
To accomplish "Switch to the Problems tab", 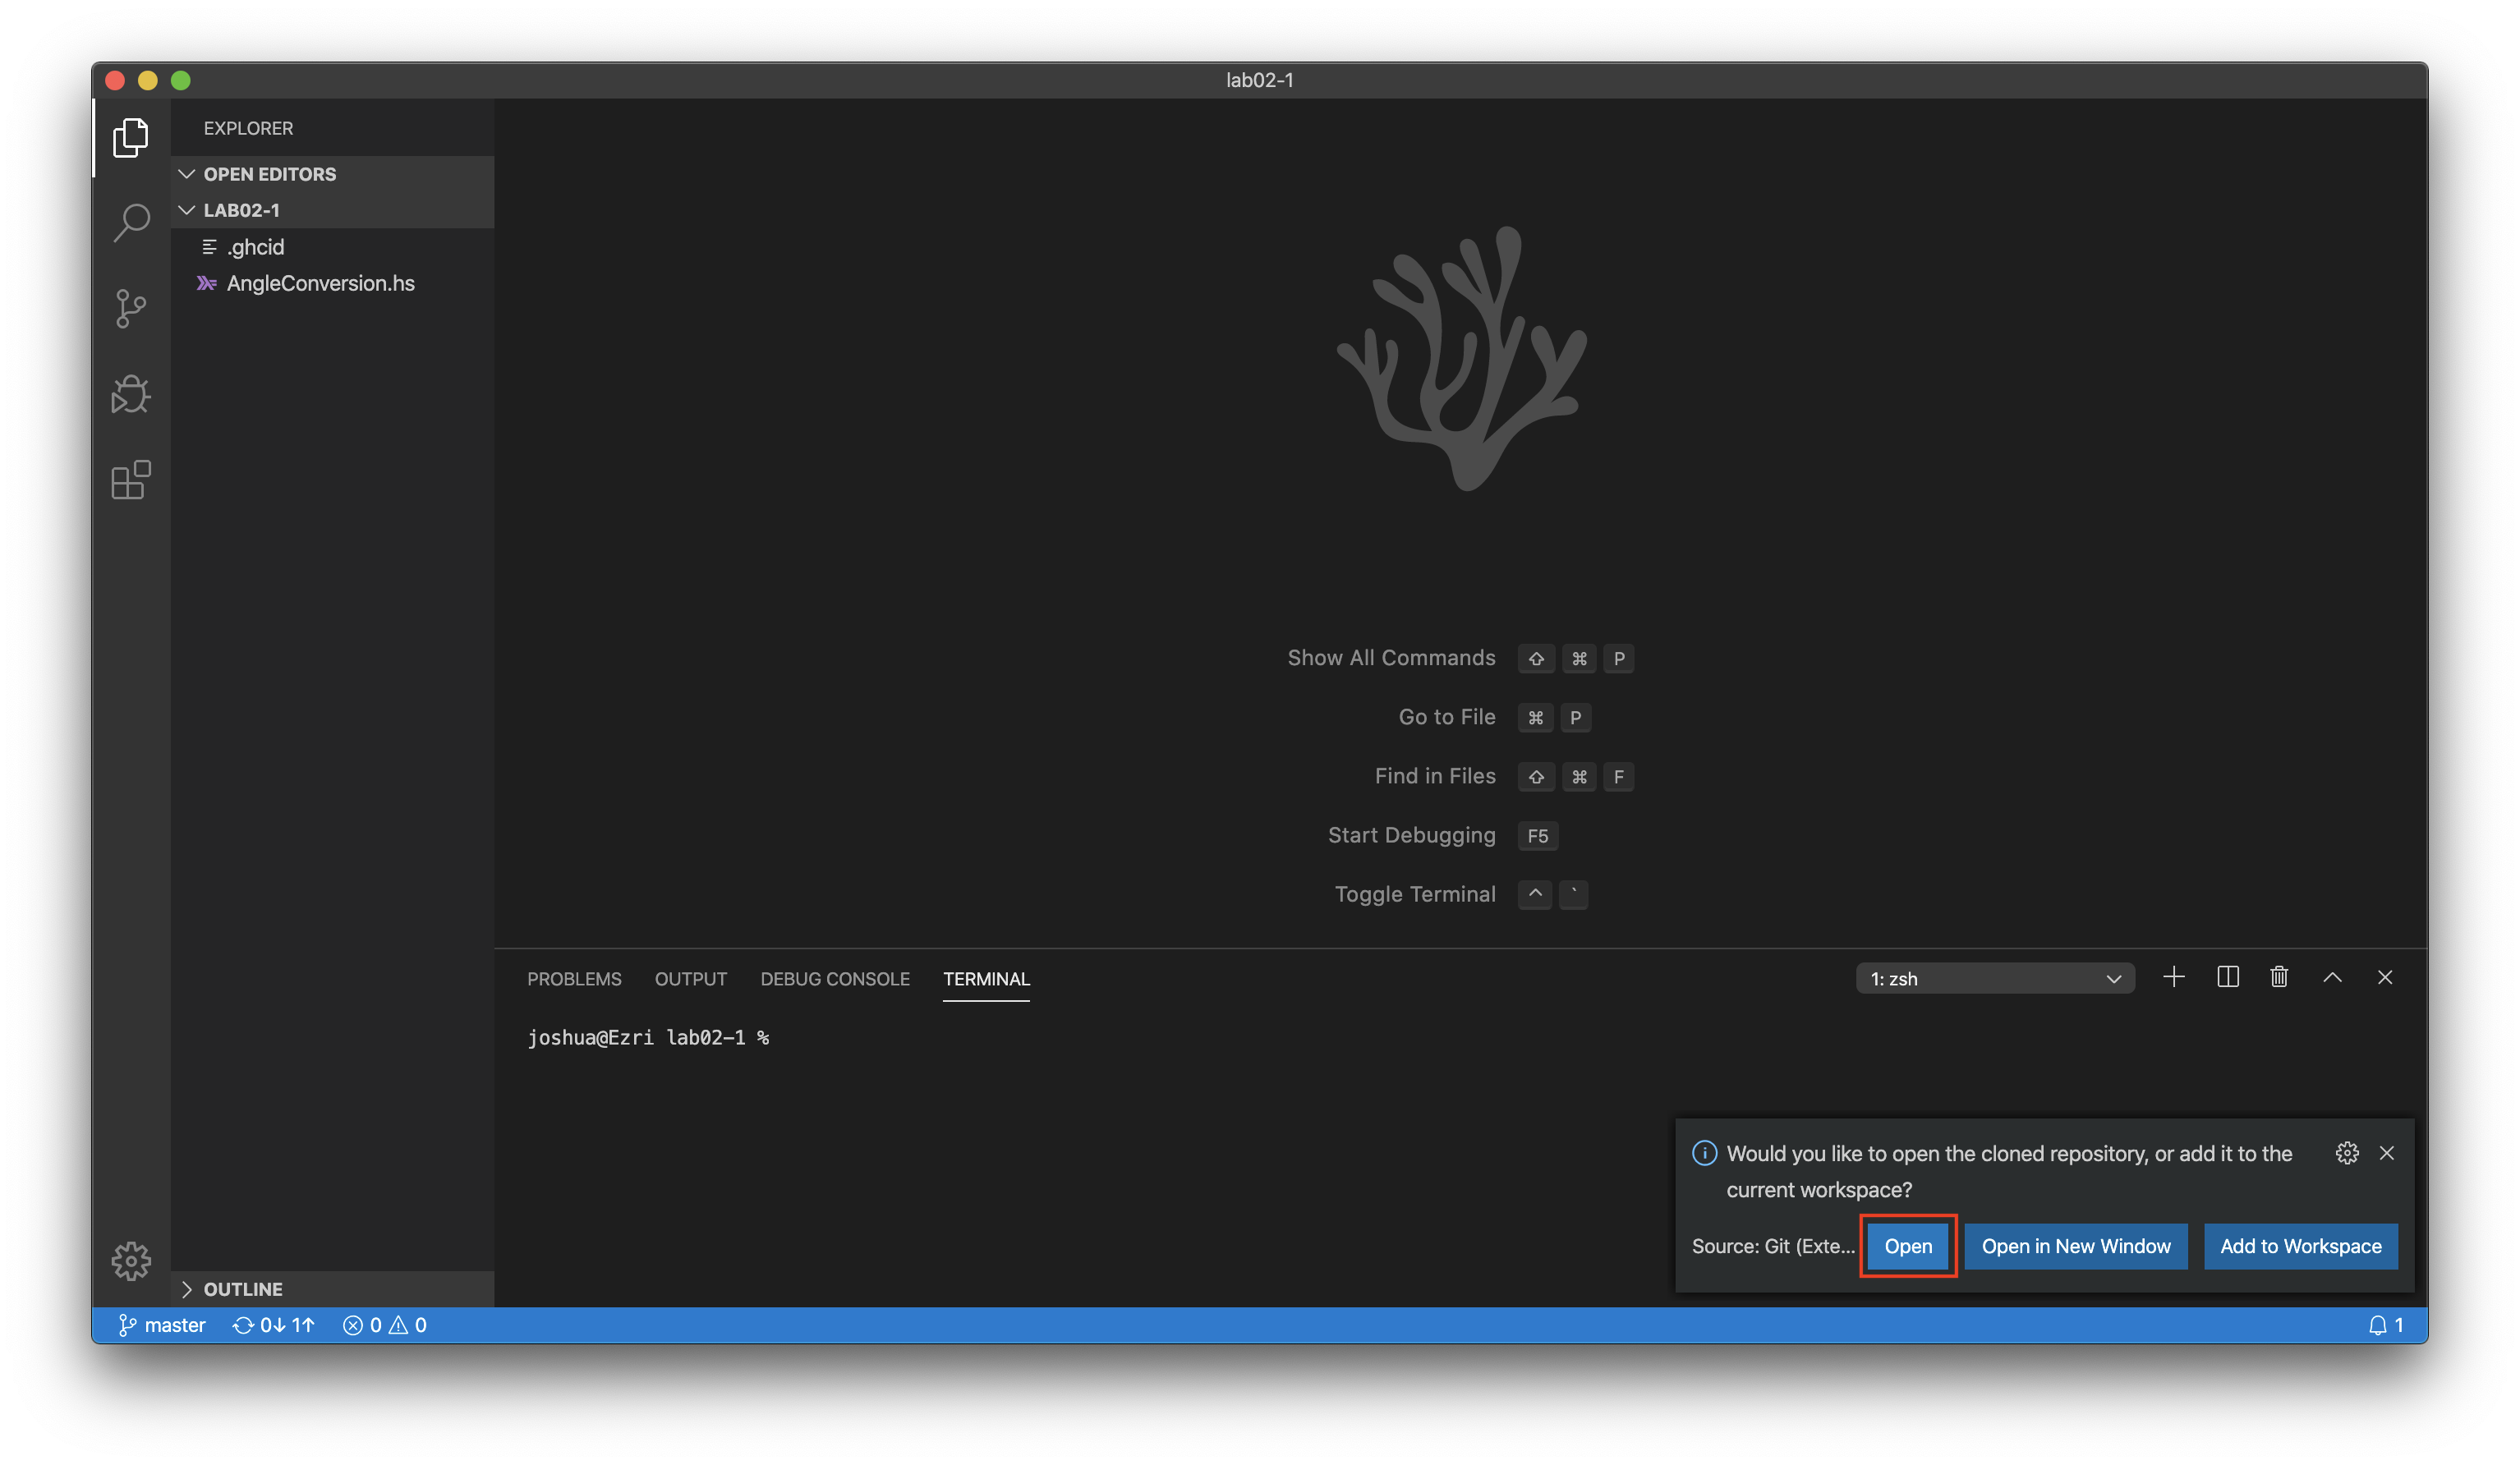I will 574,979.
